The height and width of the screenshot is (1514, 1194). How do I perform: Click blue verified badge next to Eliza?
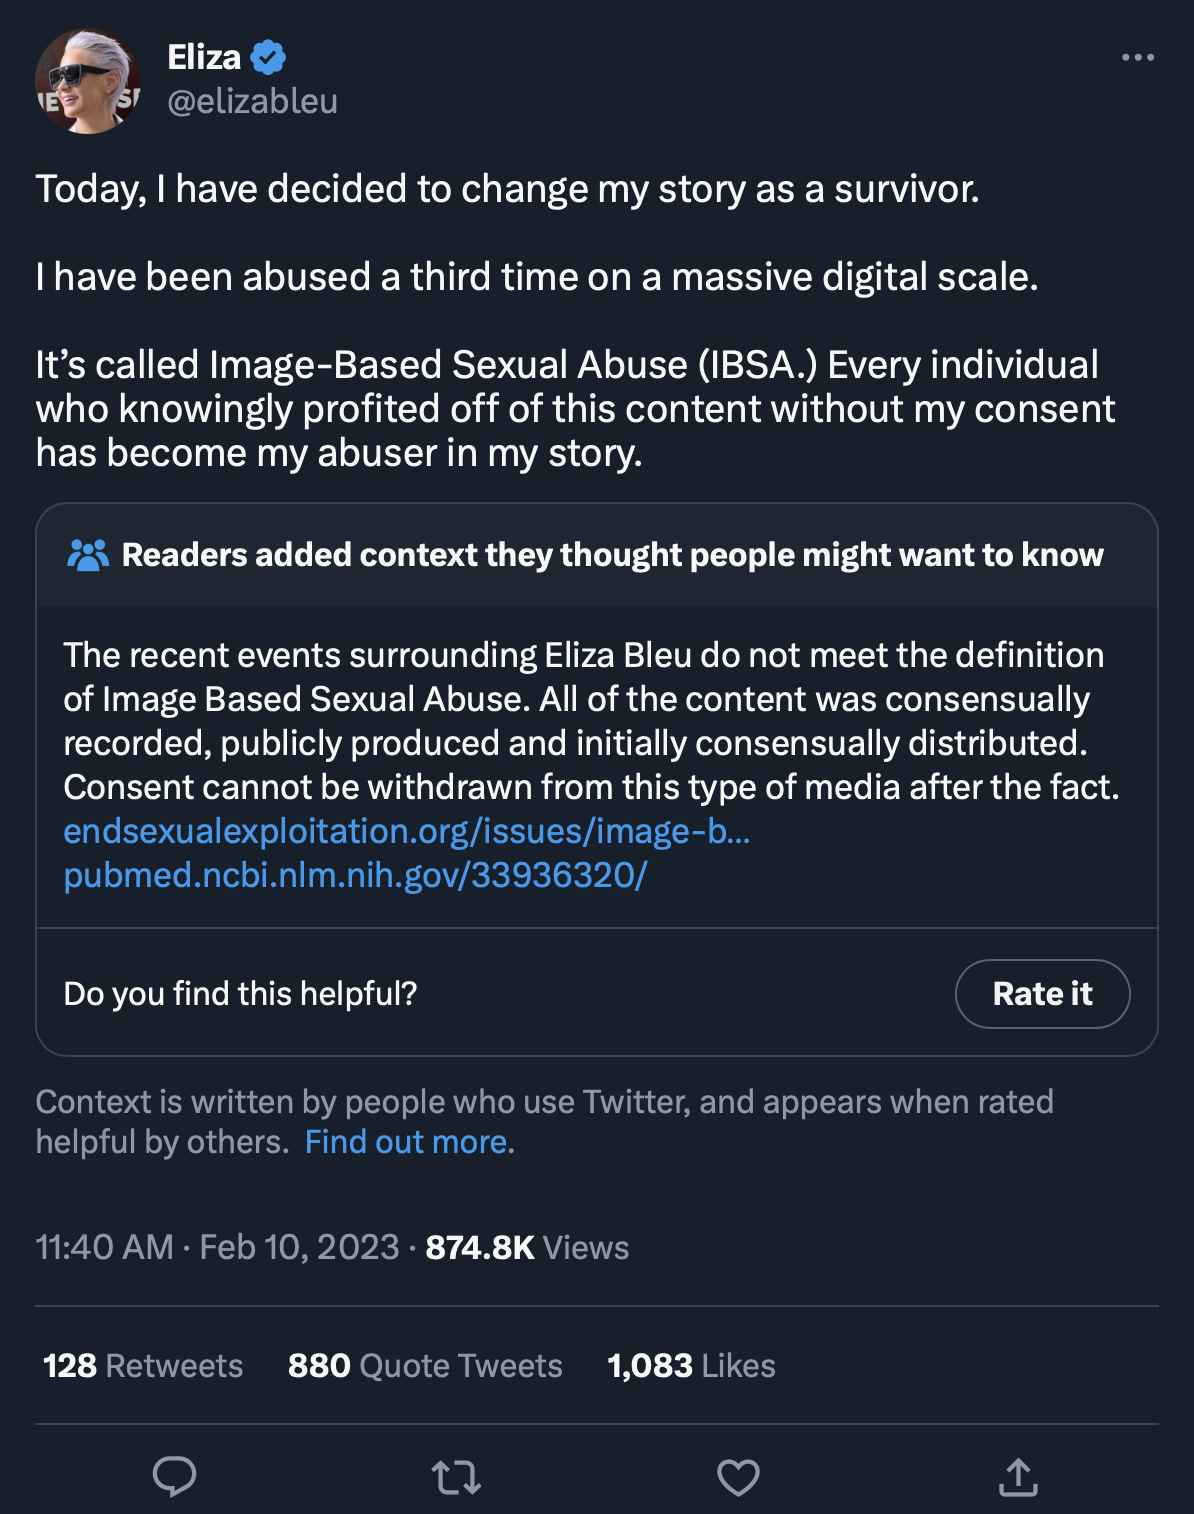click(x=268, y=58)
